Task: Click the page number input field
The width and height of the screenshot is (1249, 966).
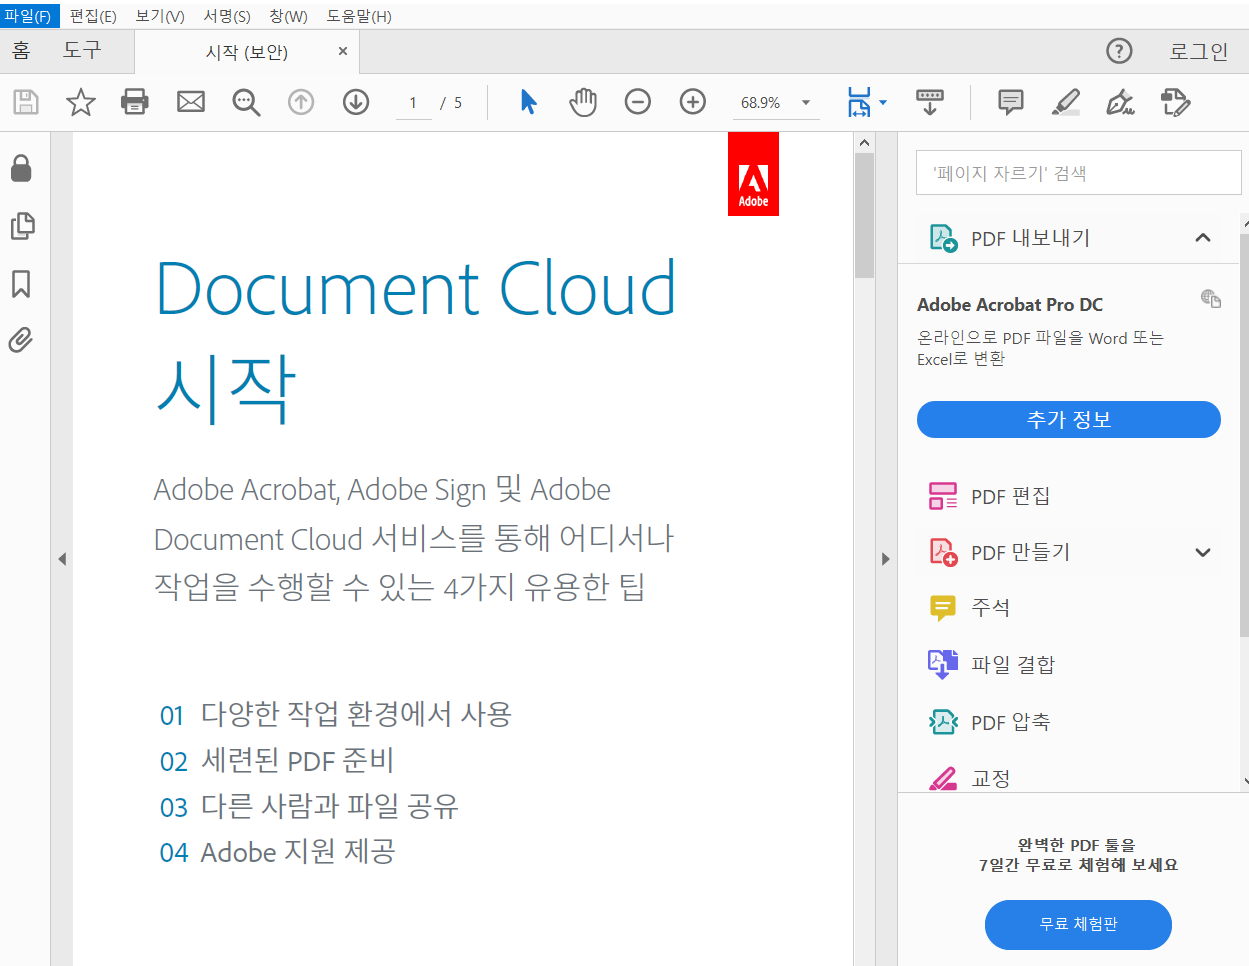Action: pyautogui.click(x=413, y=102)
